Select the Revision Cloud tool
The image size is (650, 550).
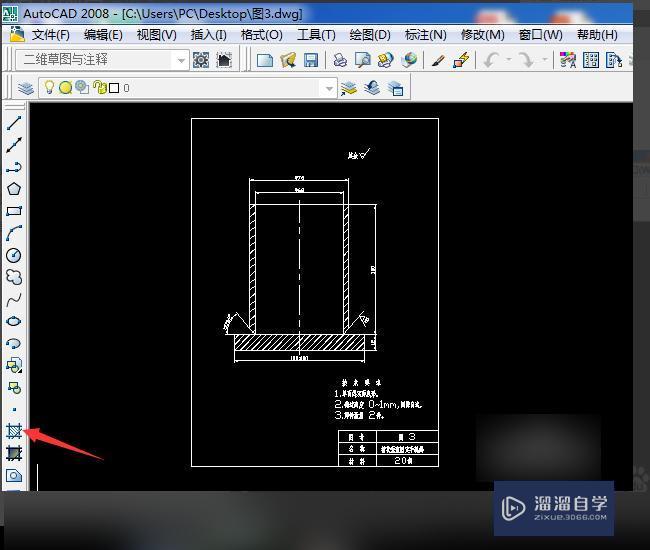[x=14, y=277]
